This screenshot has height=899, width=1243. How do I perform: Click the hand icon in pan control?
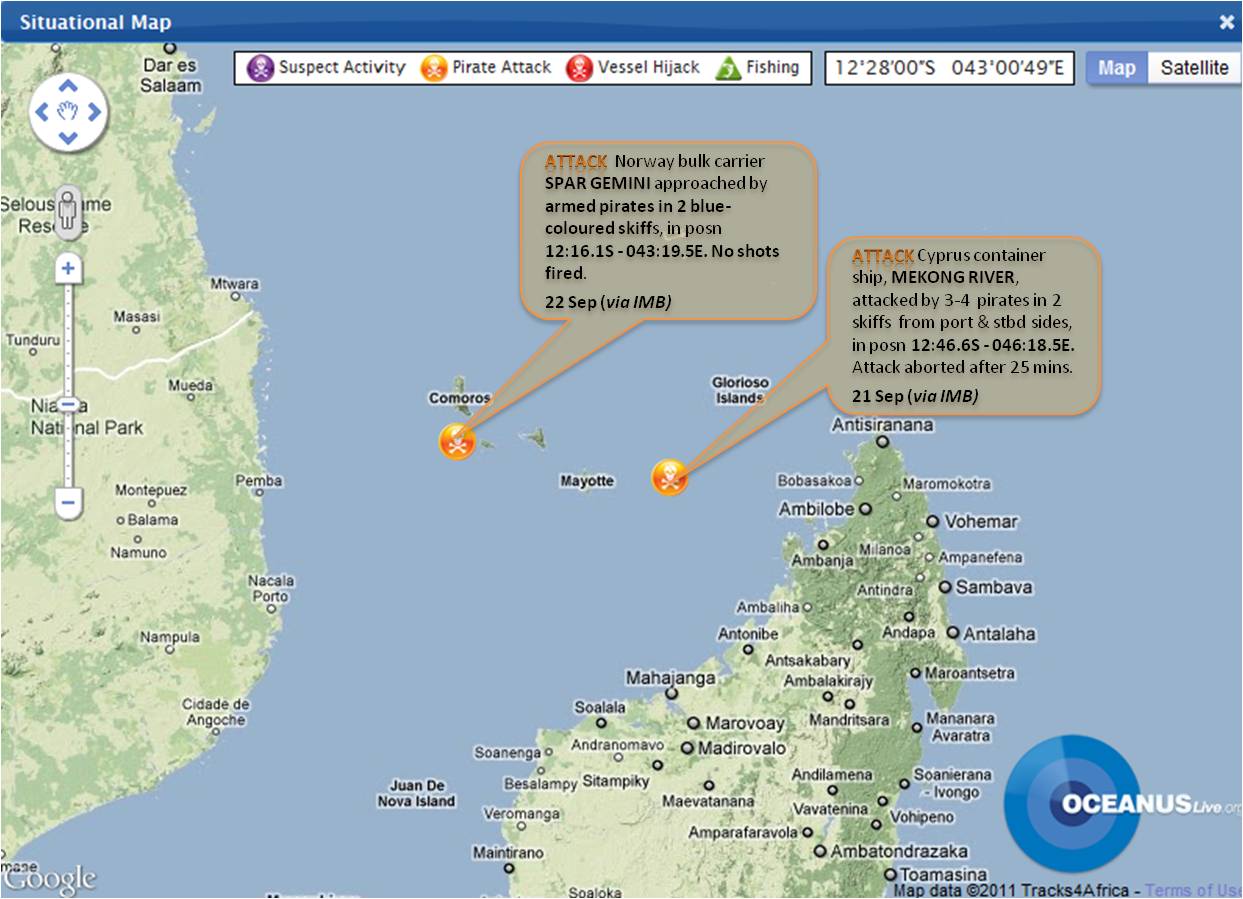click(x=68, y=112)
